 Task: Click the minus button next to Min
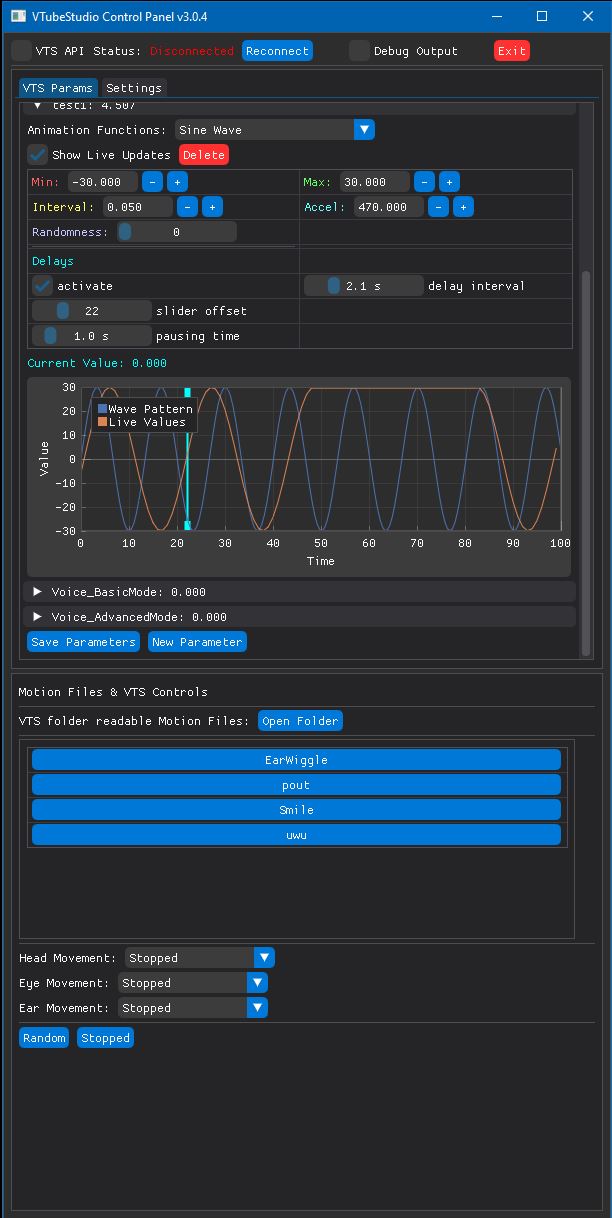(x=152, y=182)
